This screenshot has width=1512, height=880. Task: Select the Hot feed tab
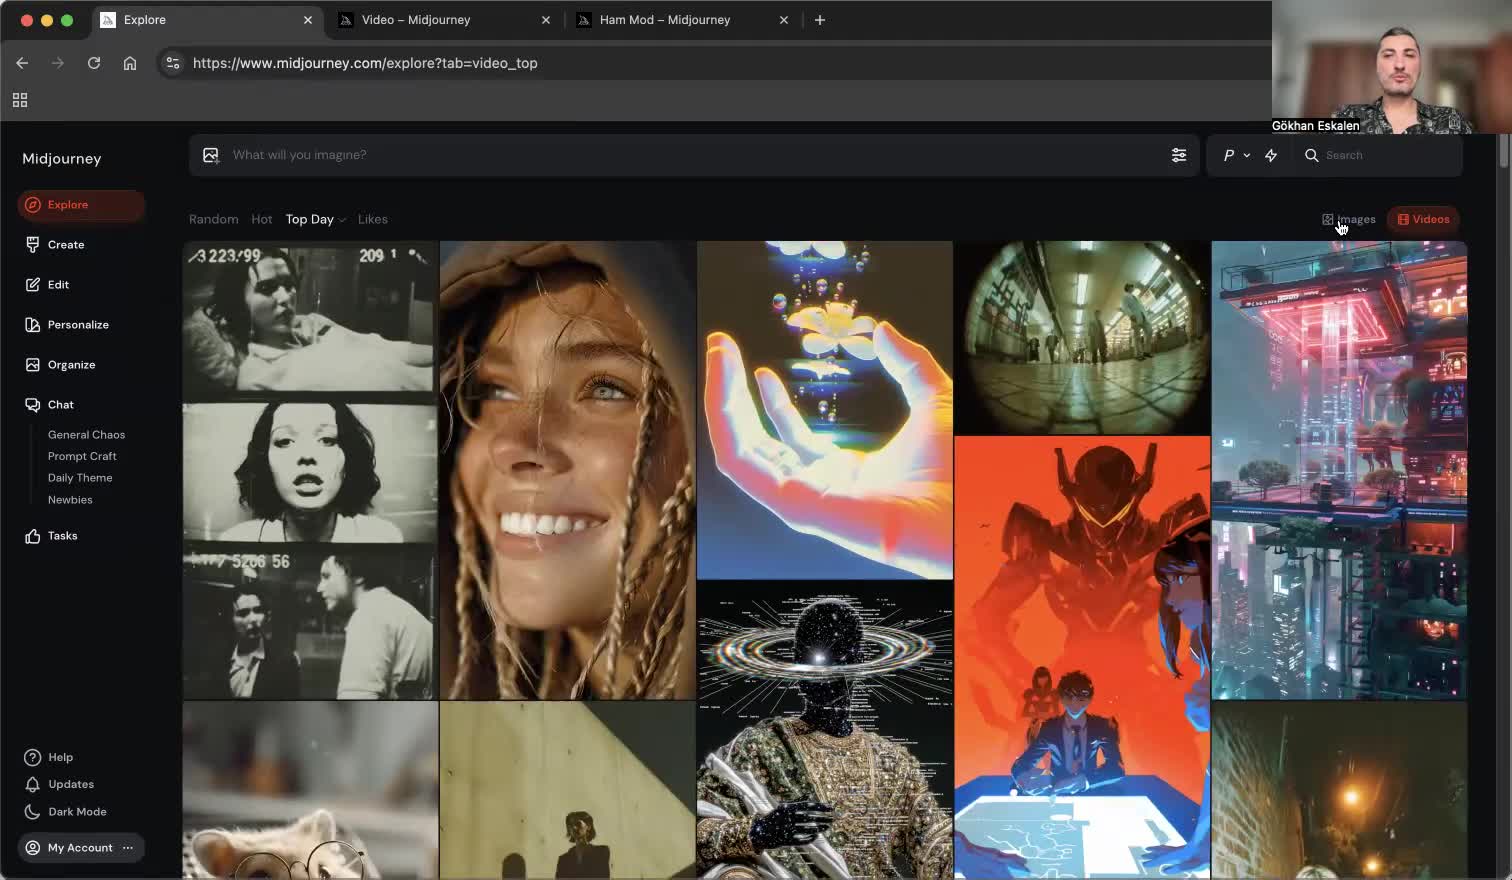[x=262, y=219]
